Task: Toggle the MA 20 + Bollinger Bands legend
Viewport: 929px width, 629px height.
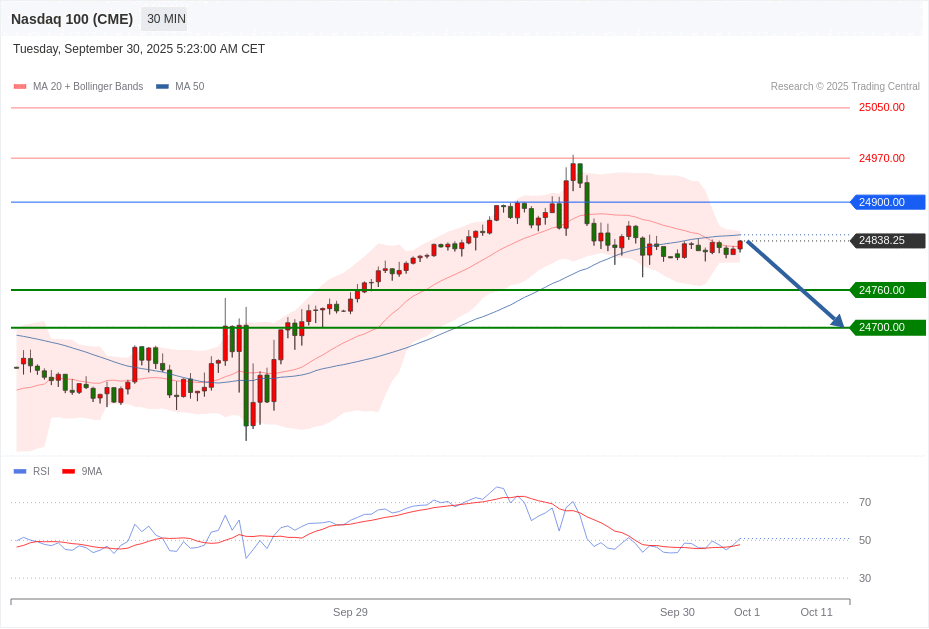Action: pos(78,86)
